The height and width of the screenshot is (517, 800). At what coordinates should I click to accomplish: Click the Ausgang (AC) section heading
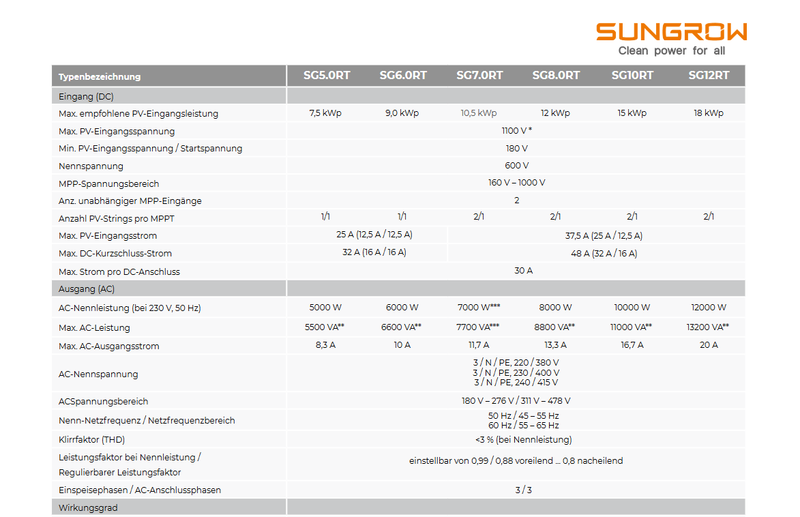pos(87,289)
